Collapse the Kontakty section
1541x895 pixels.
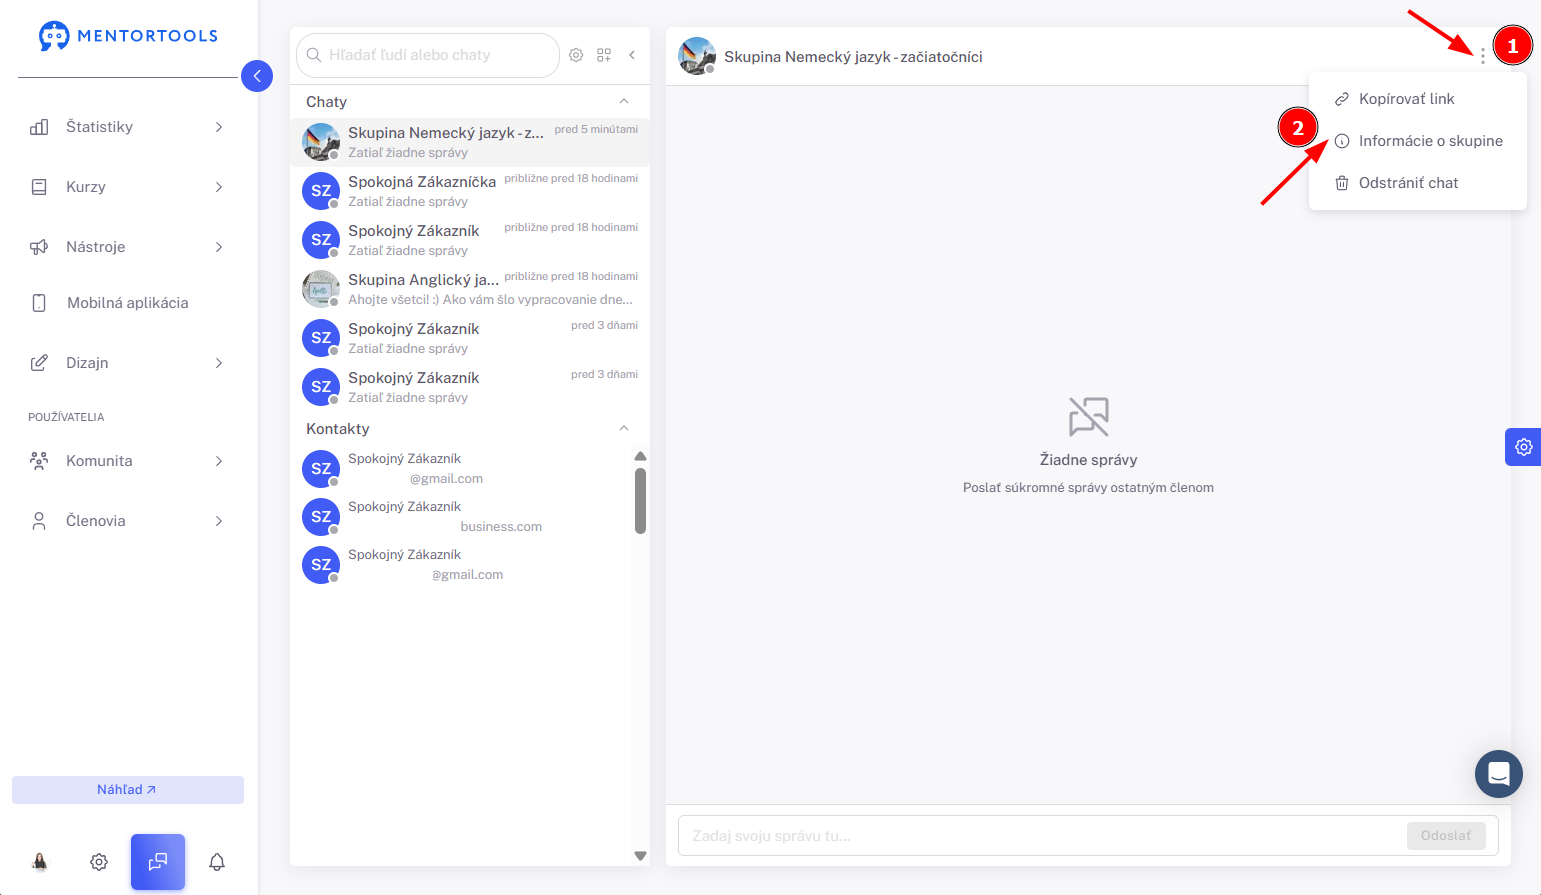coord(624,428)
